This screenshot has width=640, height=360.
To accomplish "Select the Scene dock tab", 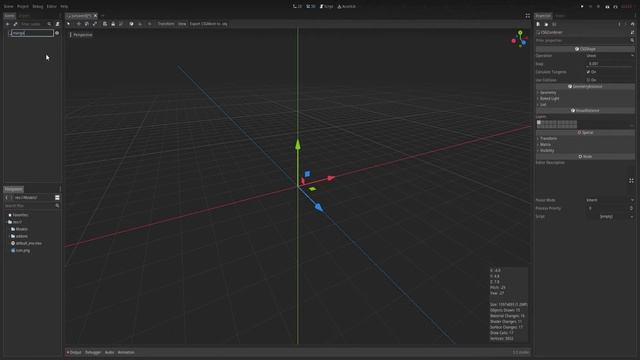I will (x=9, y=16).
